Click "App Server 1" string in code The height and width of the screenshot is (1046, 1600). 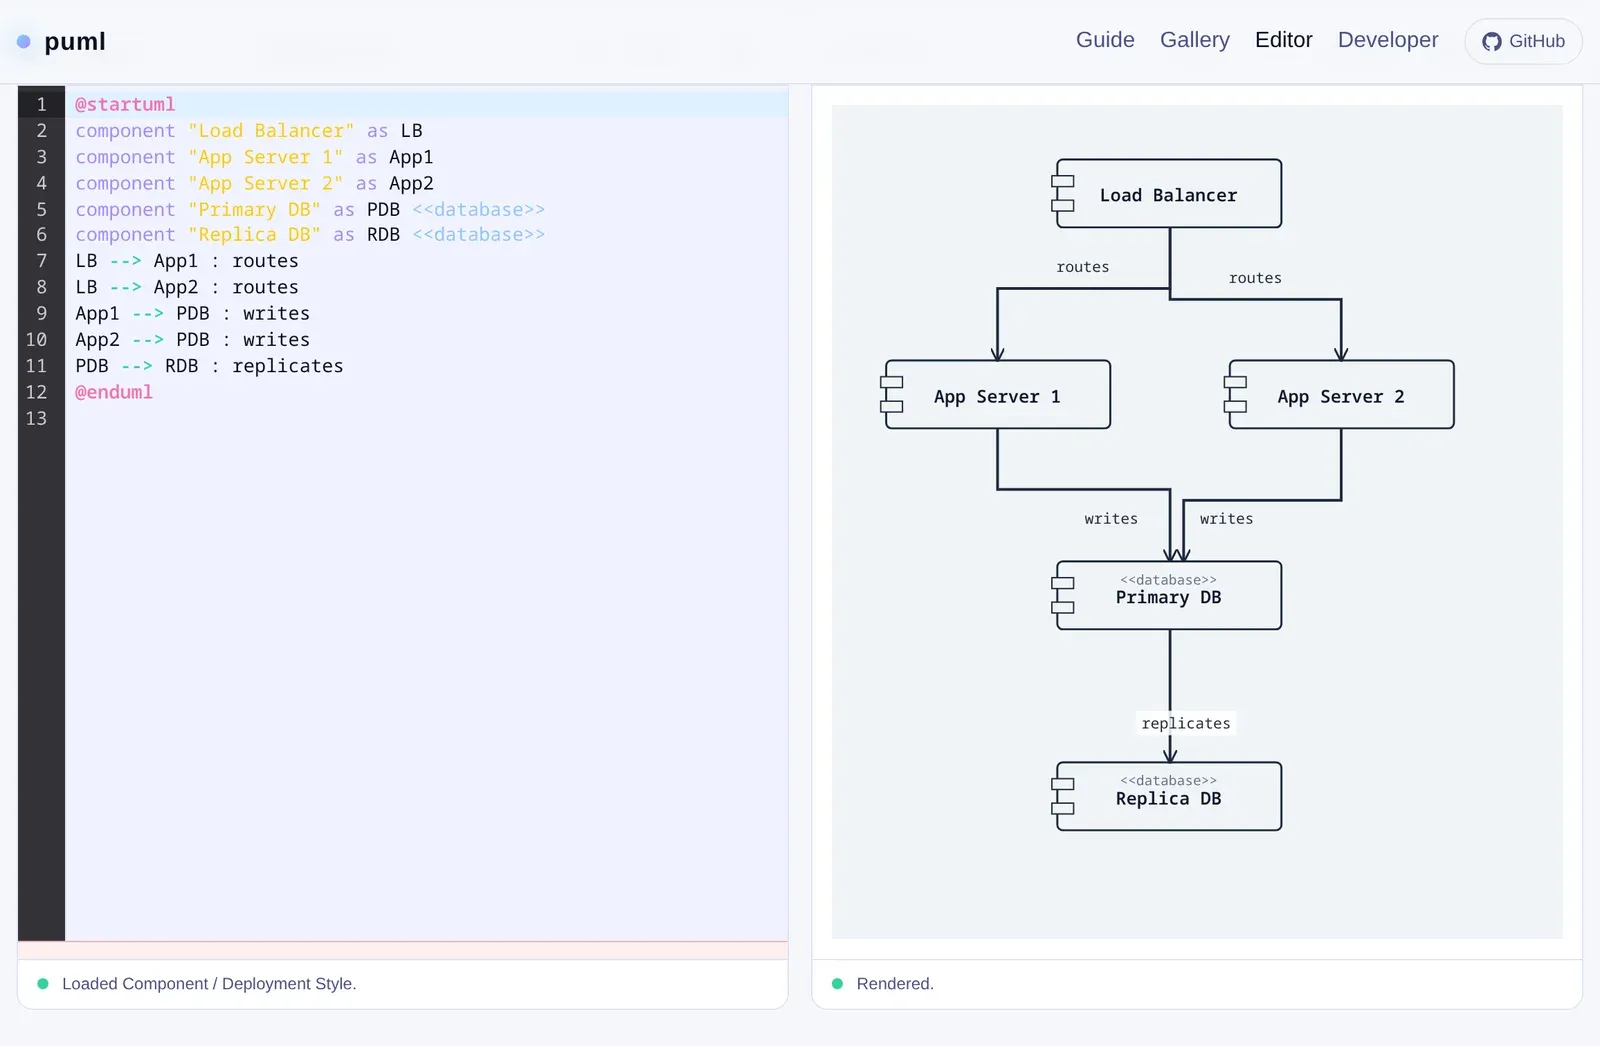pos(265,157)
